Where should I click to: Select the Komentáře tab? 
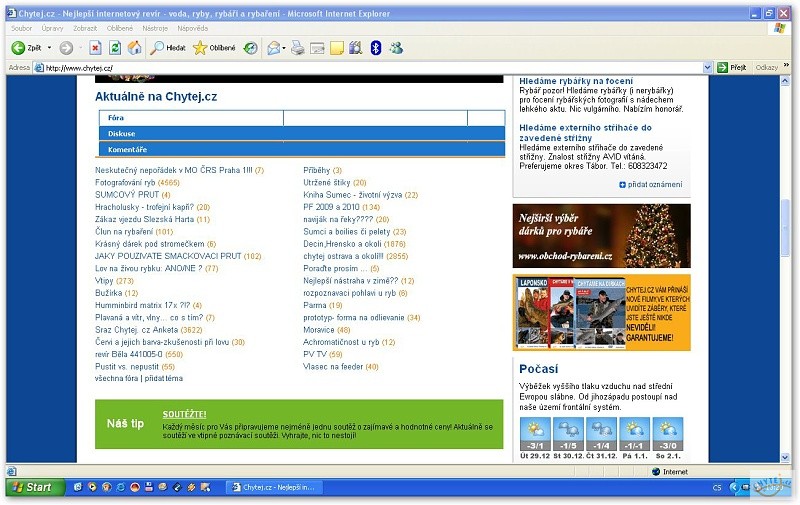(x=302, y=149)
